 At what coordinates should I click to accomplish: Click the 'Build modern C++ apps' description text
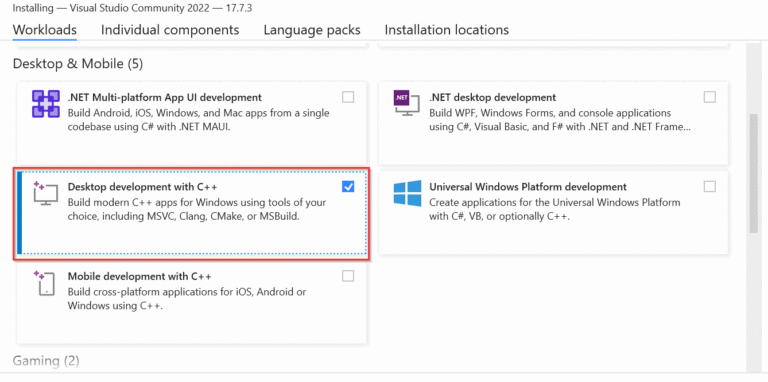click(197, 209)
